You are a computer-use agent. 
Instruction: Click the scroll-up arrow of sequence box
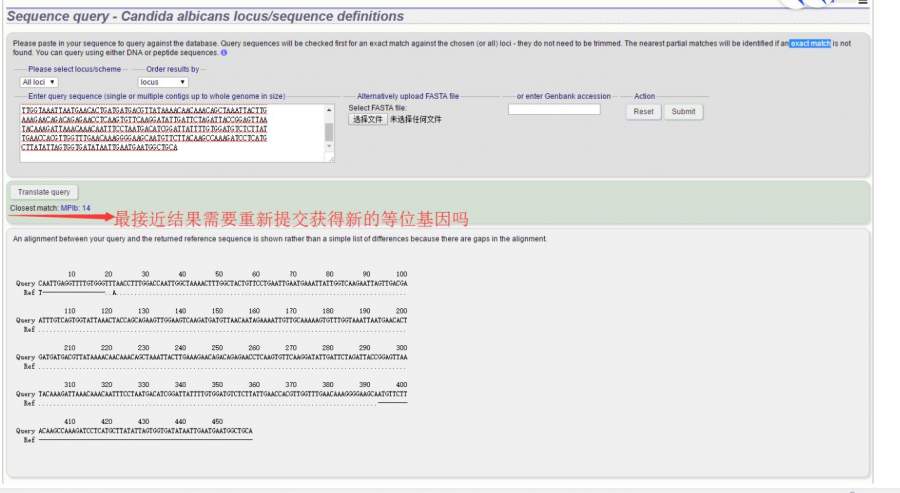tap(329, 110)
